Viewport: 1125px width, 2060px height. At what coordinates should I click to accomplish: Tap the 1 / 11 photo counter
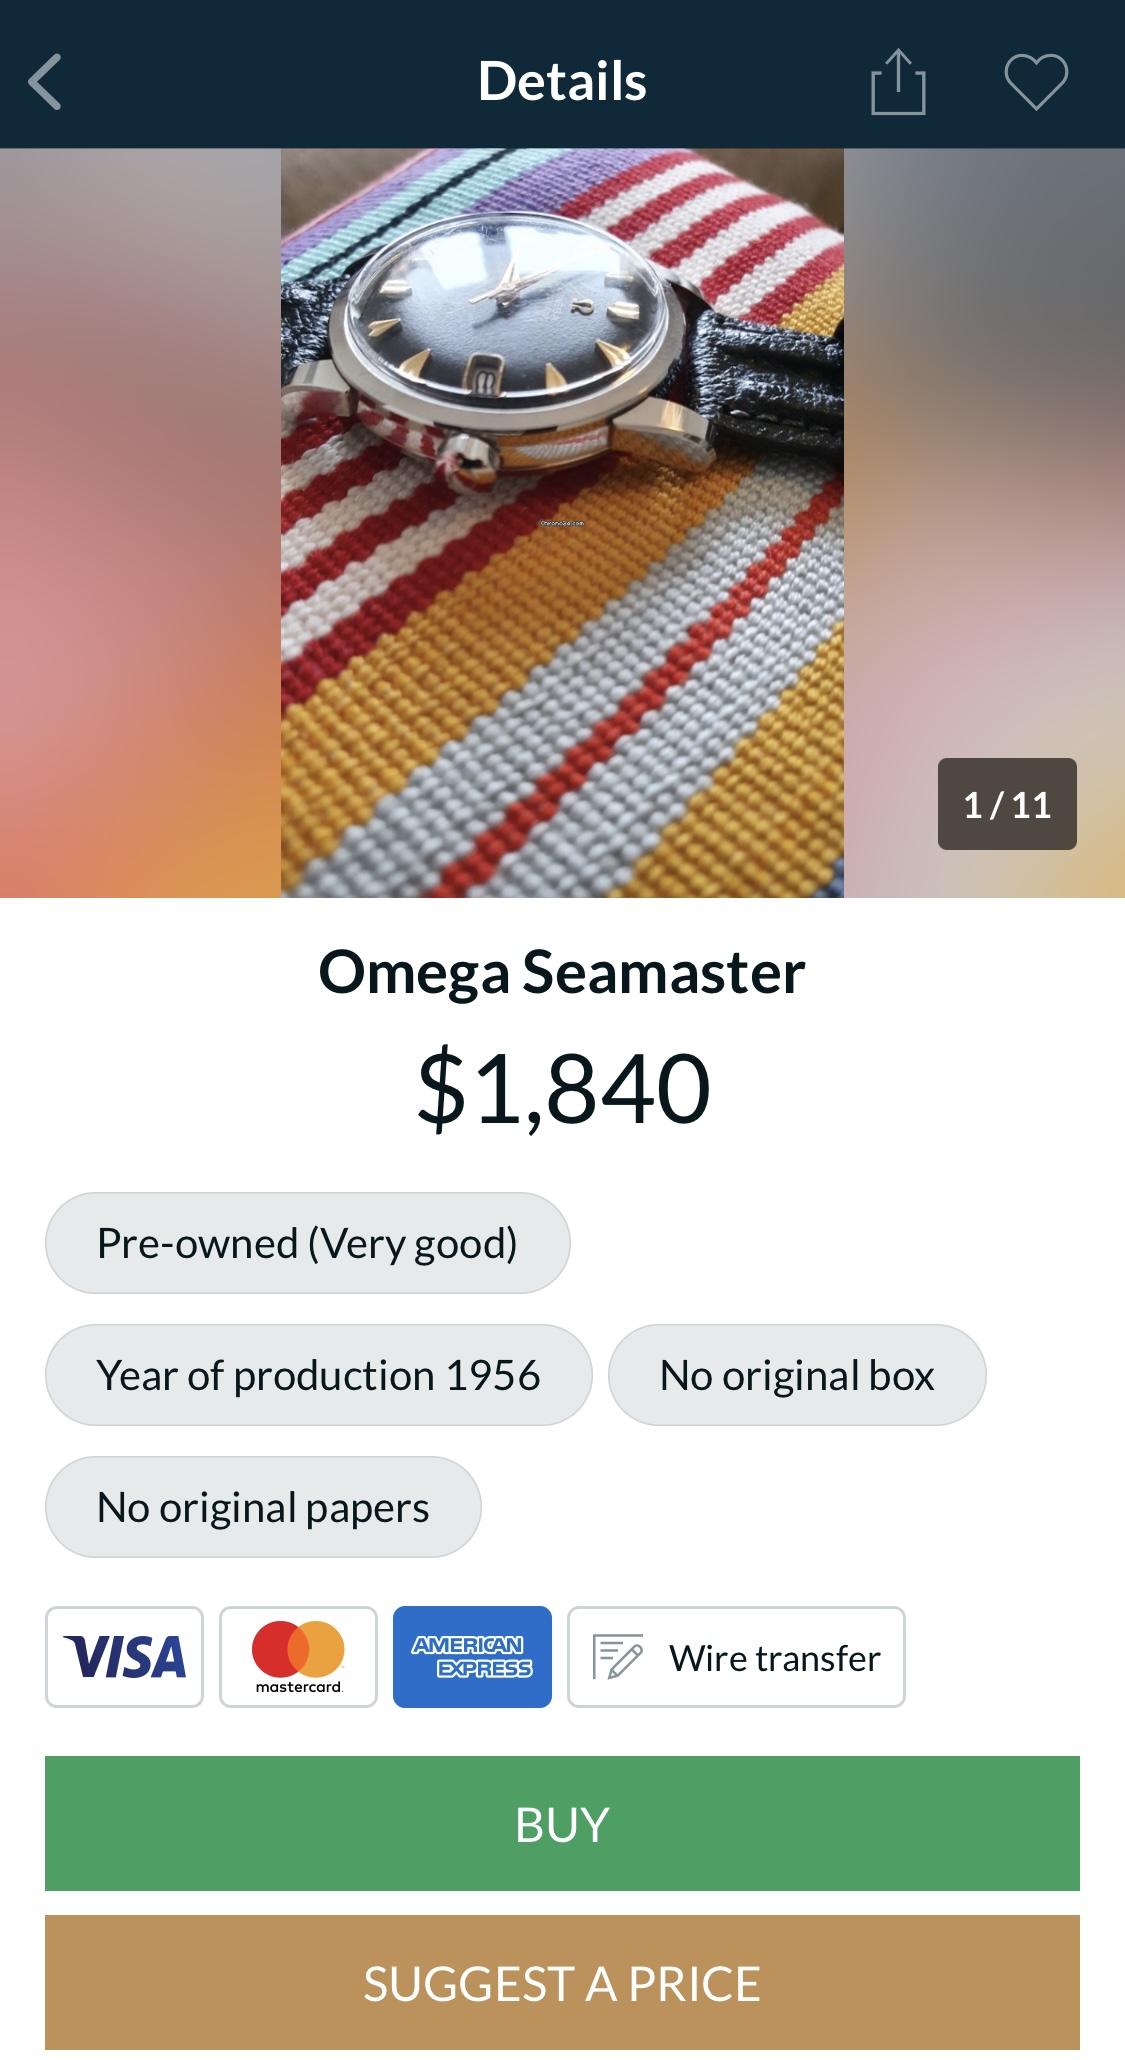tap(1006, 804)
